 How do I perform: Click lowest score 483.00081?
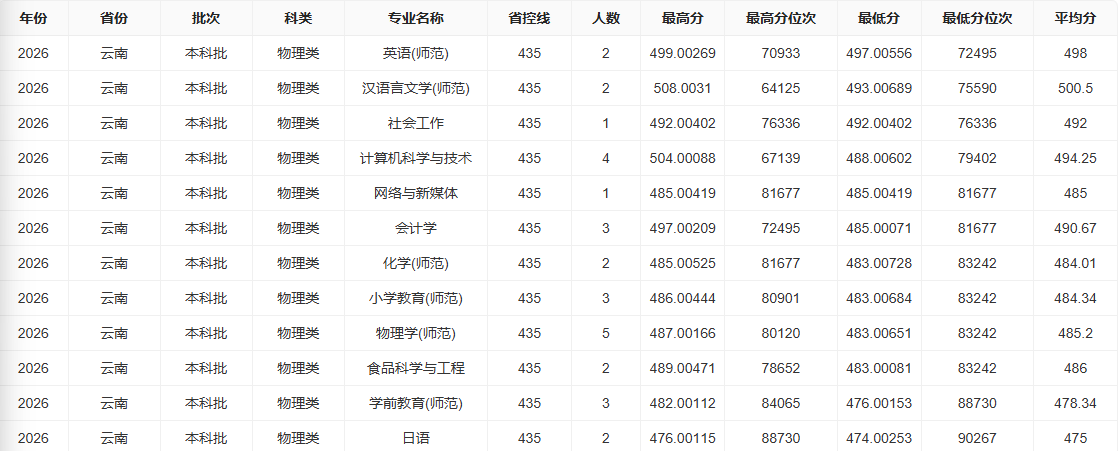(x=879, y=368)
